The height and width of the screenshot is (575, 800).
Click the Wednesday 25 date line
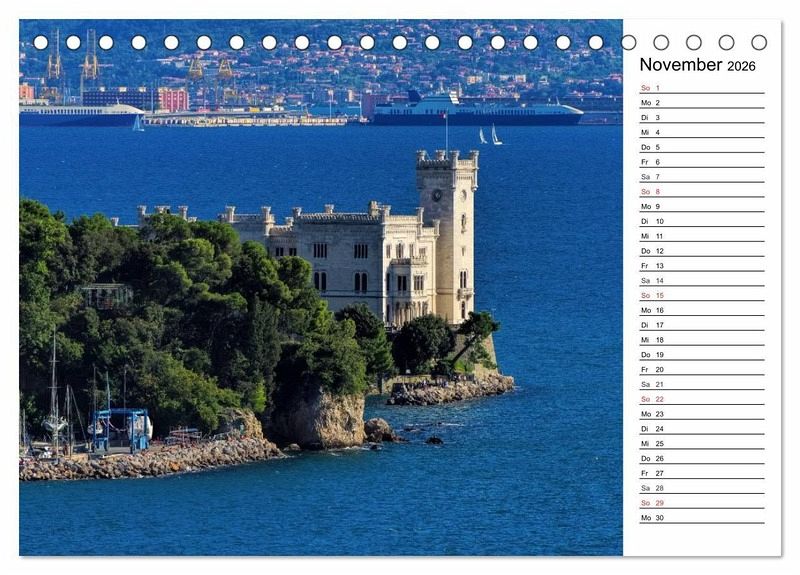[700, 443]
